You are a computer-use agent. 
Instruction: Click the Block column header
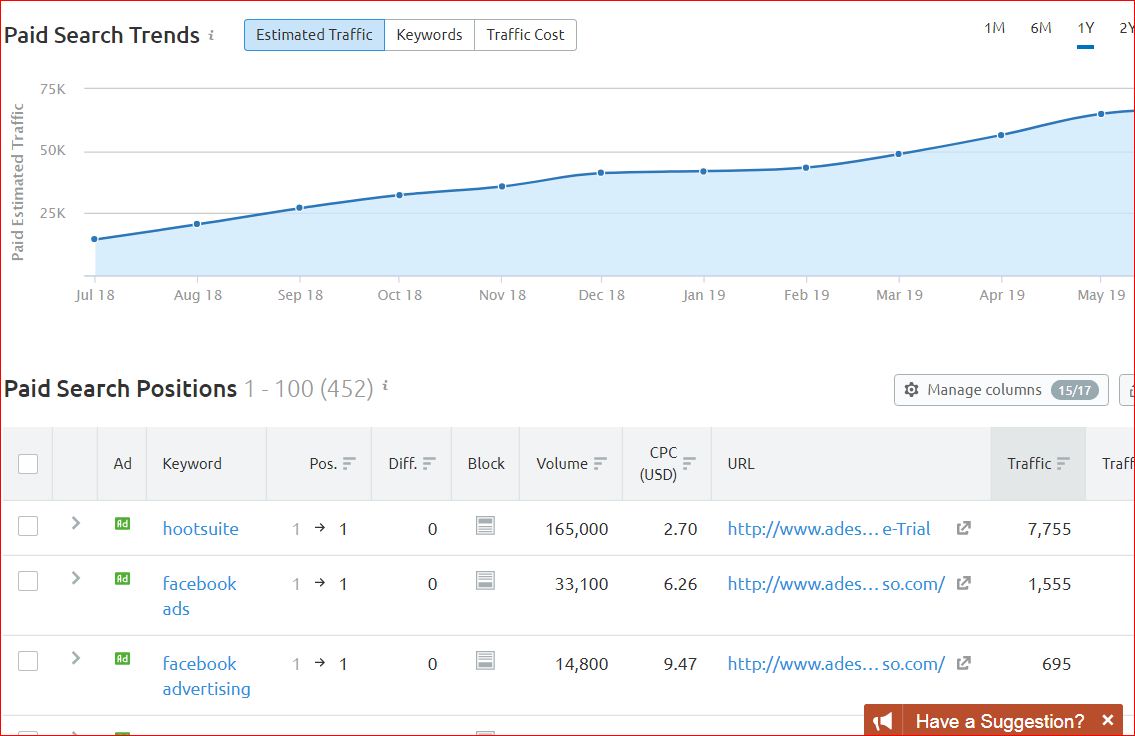486,464
